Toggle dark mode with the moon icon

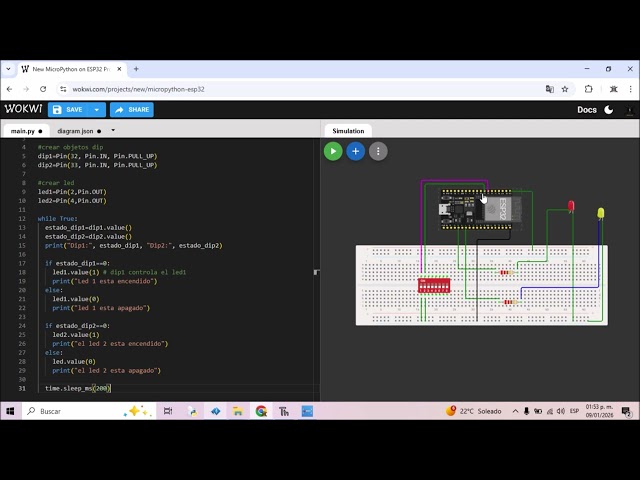609,110
